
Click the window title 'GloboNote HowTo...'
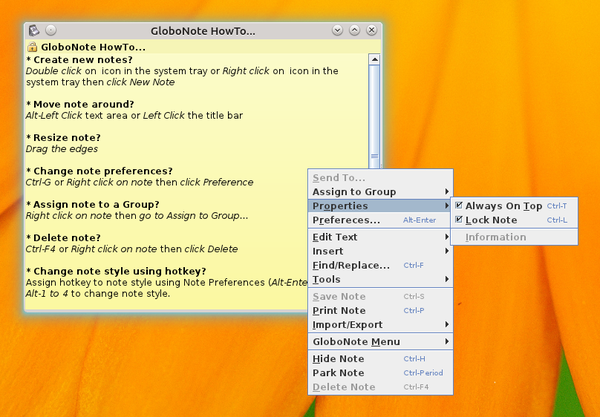point(203,31)
